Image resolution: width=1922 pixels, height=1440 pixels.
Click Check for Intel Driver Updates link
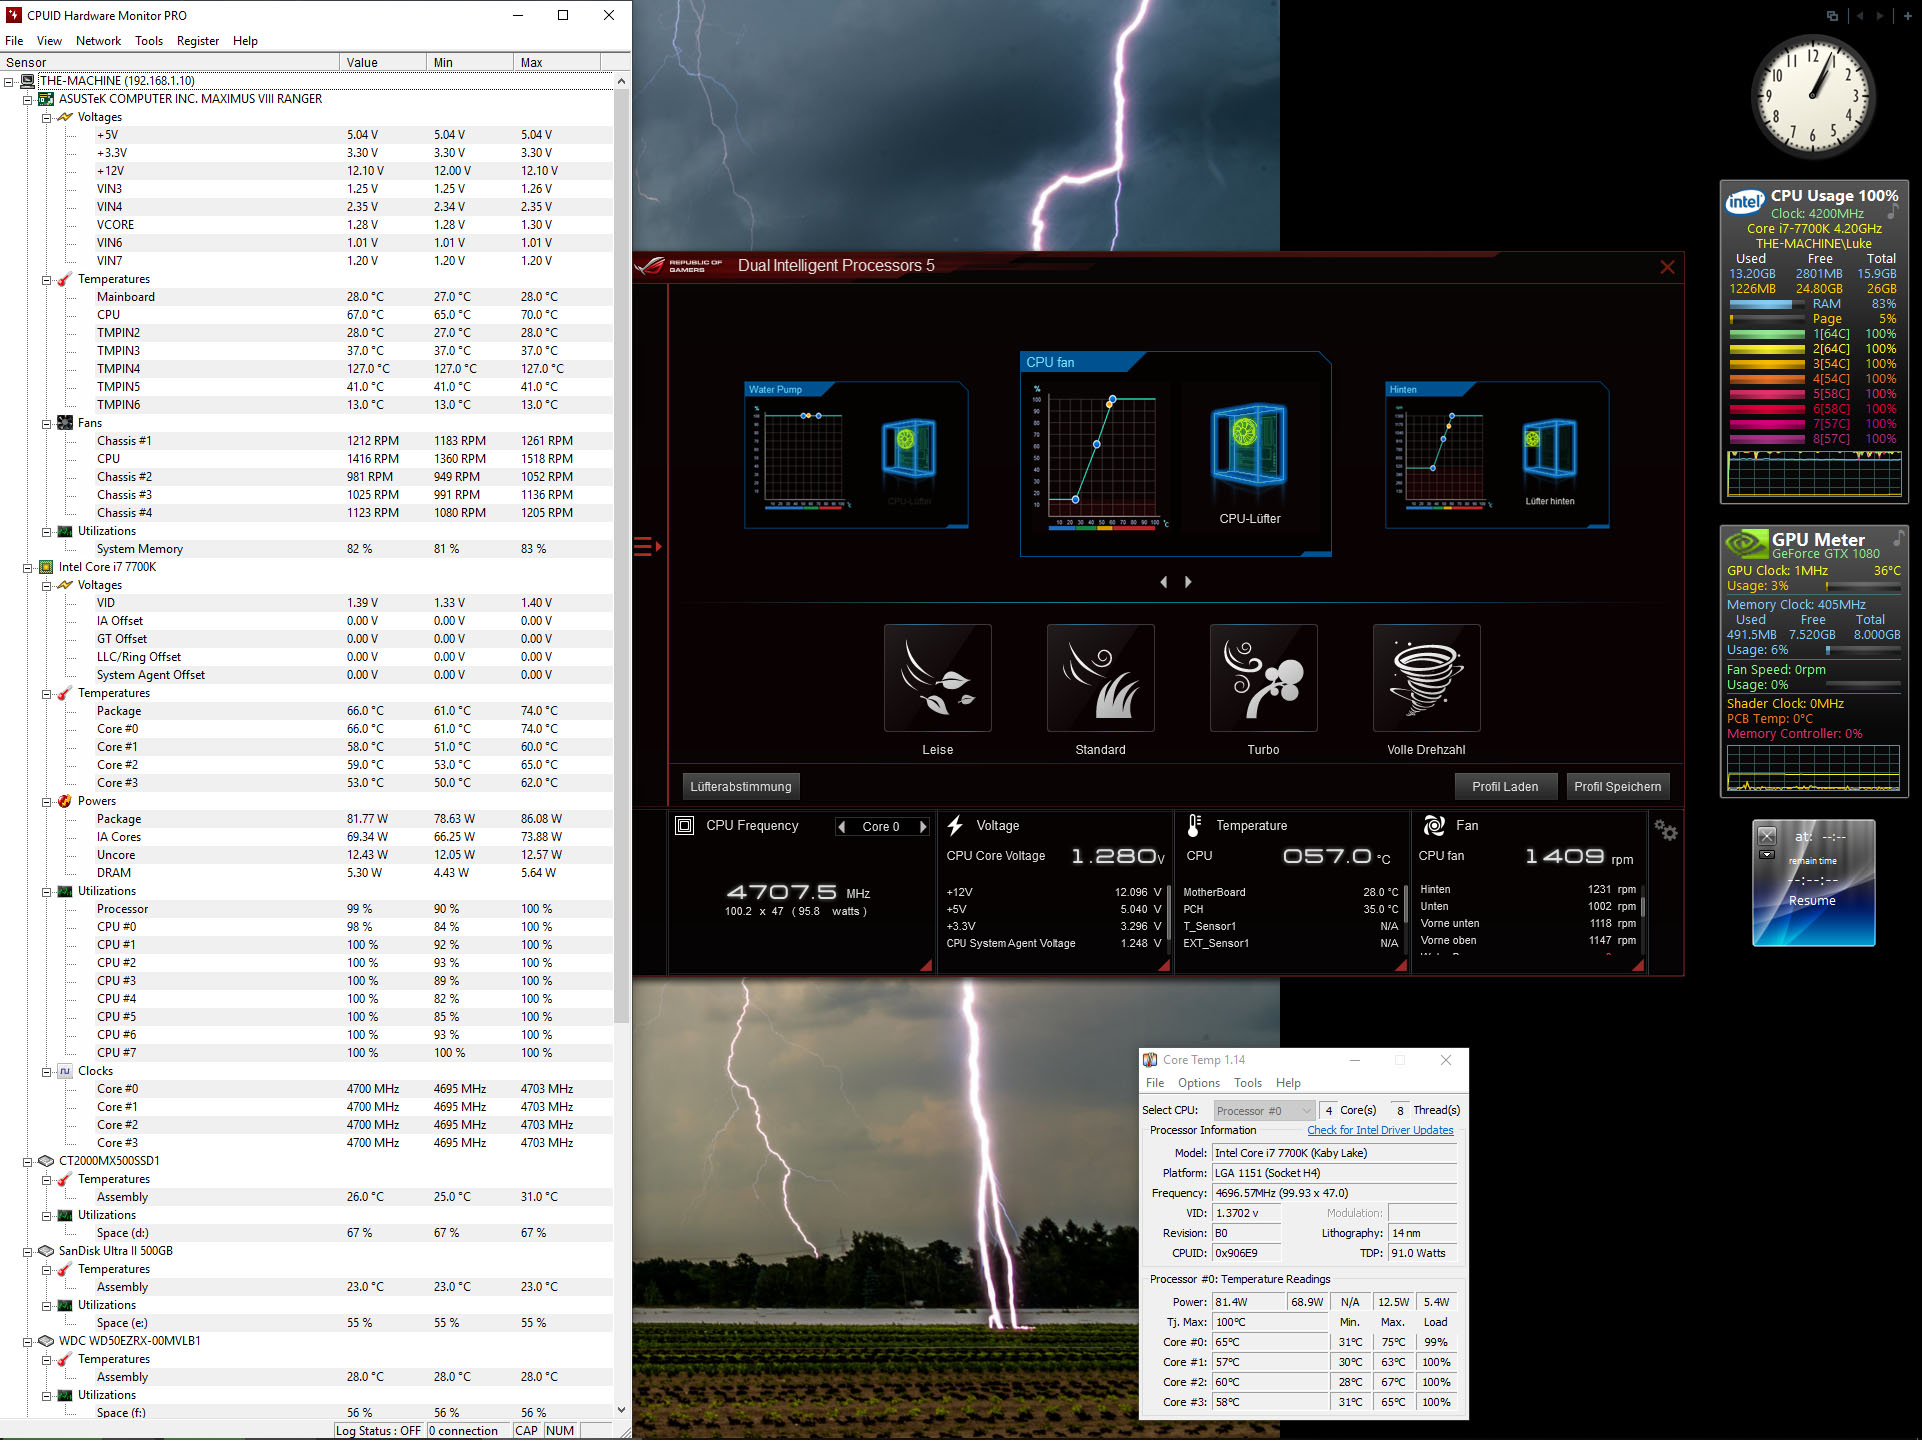(1379, 1130)
